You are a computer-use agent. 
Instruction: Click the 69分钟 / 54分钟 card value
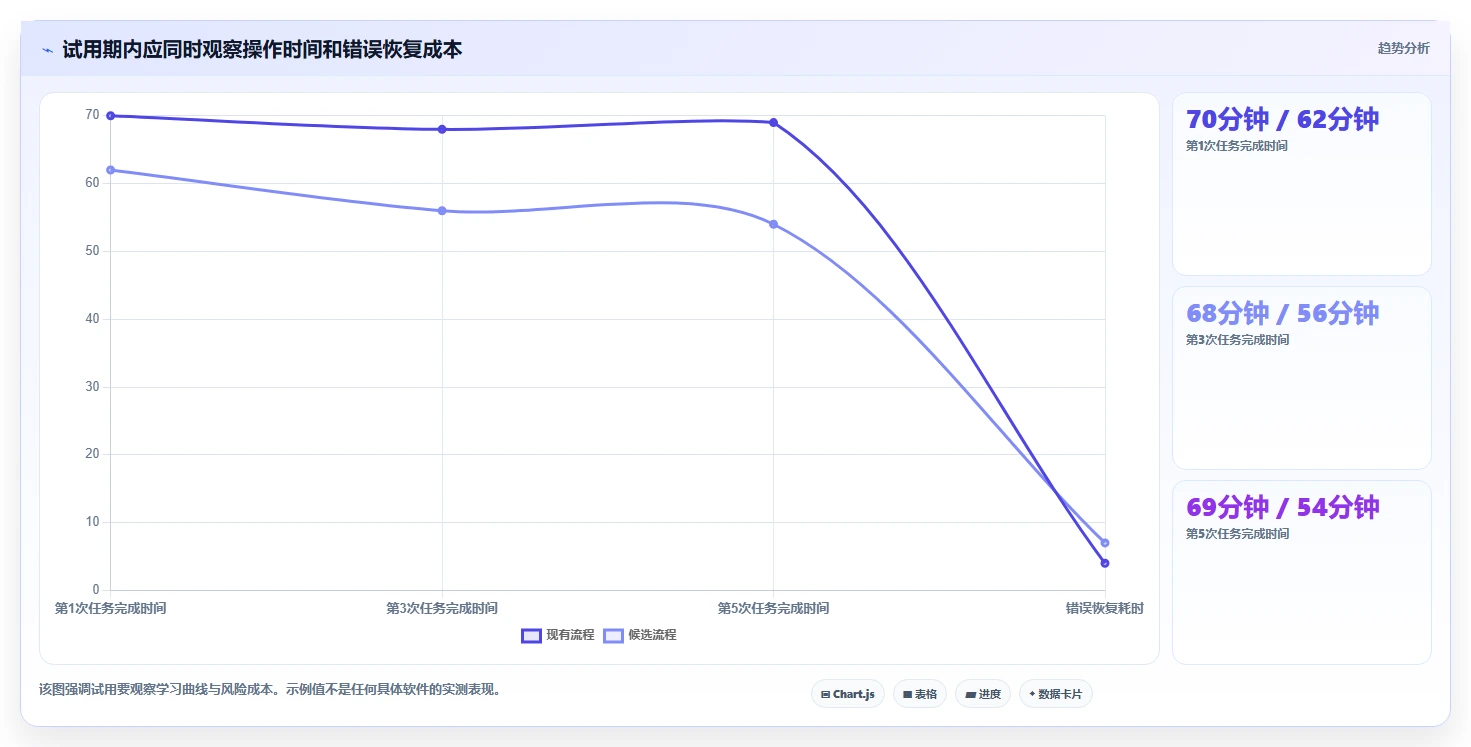pyautogui.click(x=1282, y=507)
